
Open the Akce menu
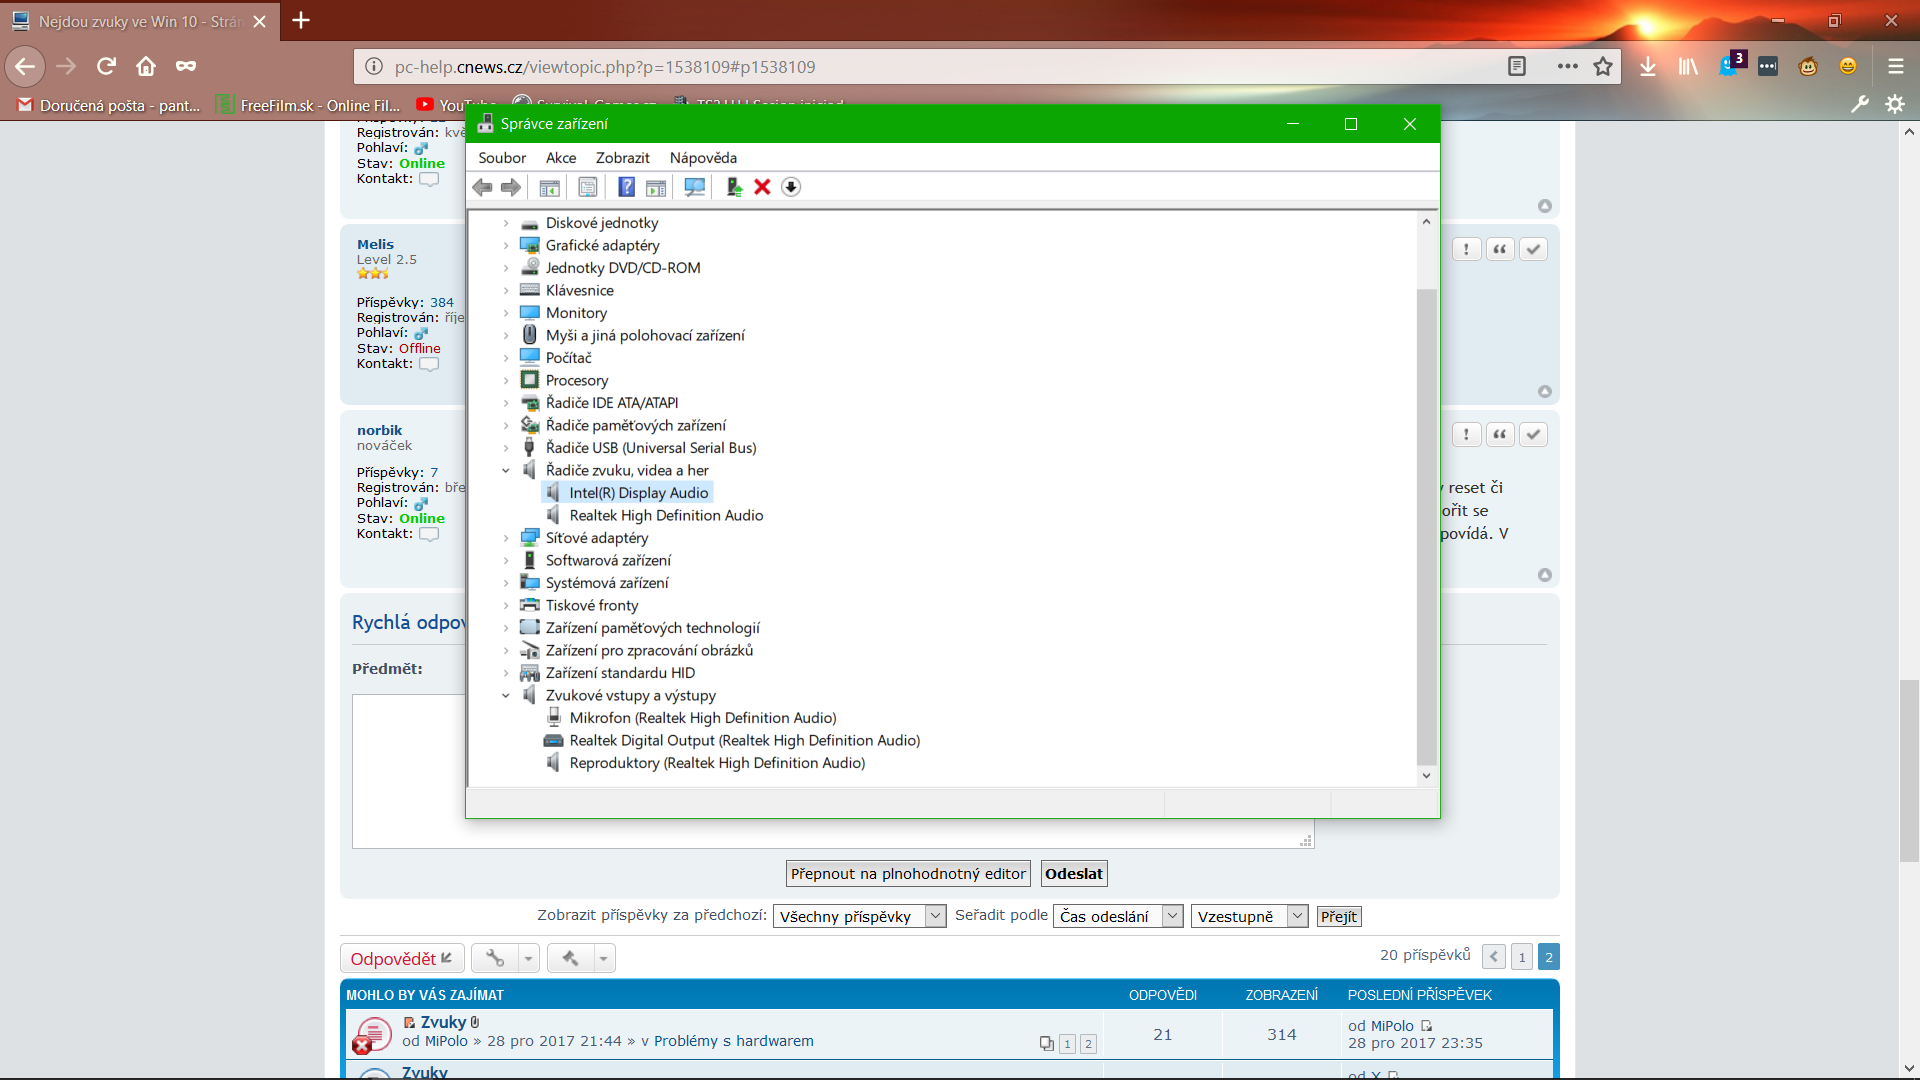560,158
